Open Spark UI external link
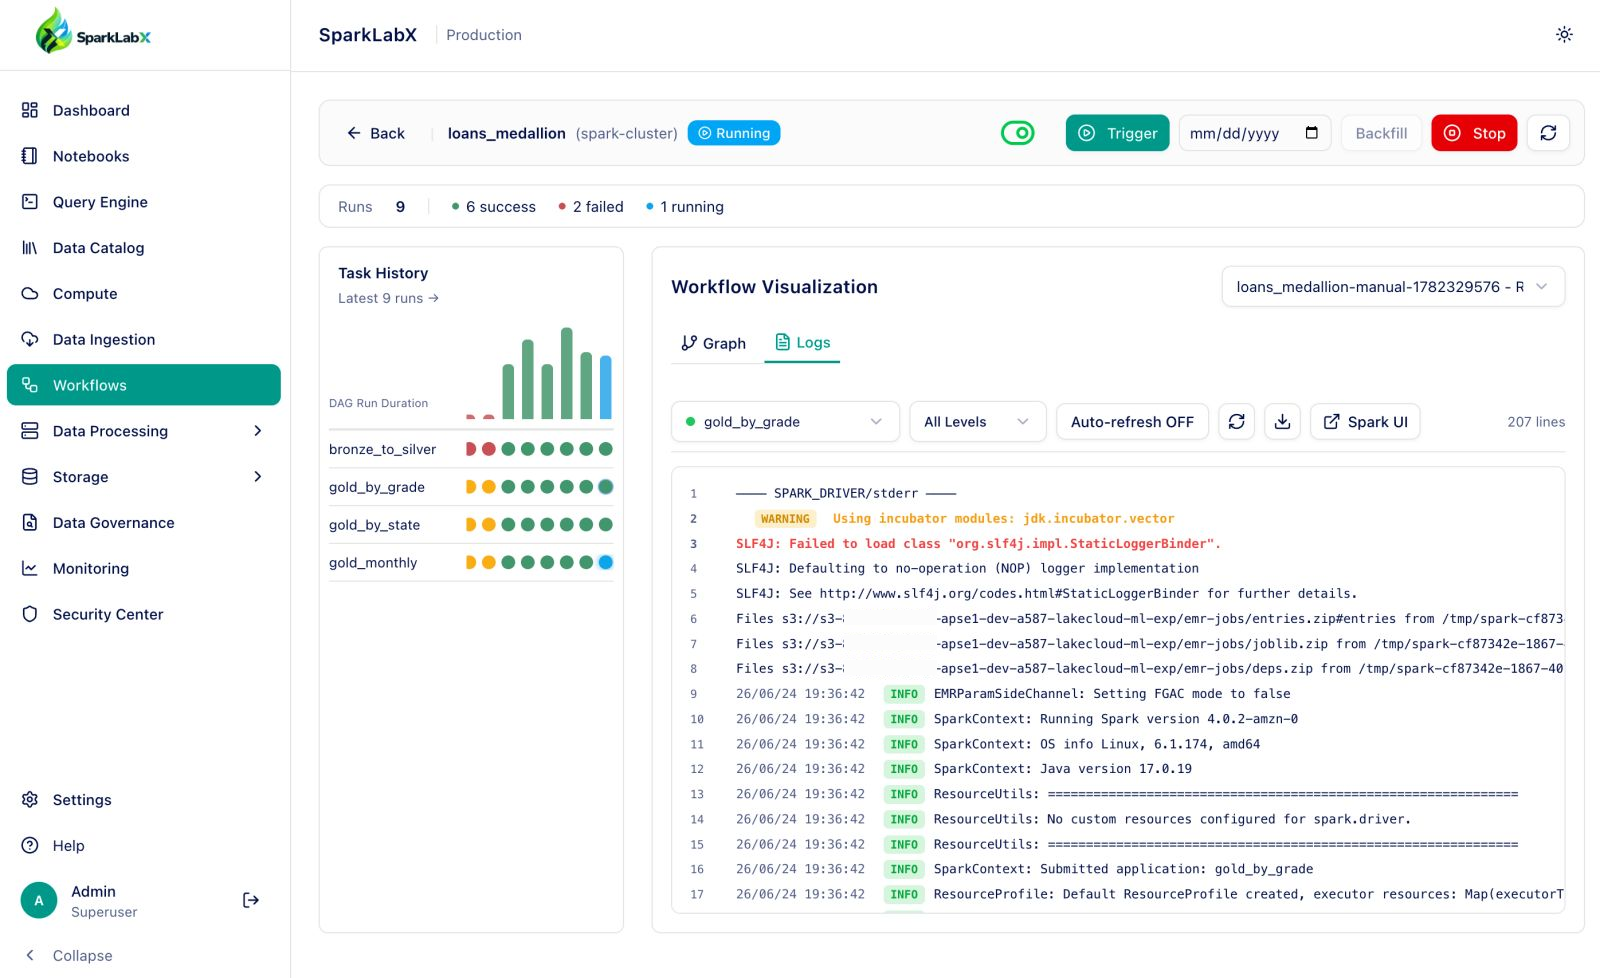Image resolution: width=1600 pixels, height=978 pixels. point(1365,422)
